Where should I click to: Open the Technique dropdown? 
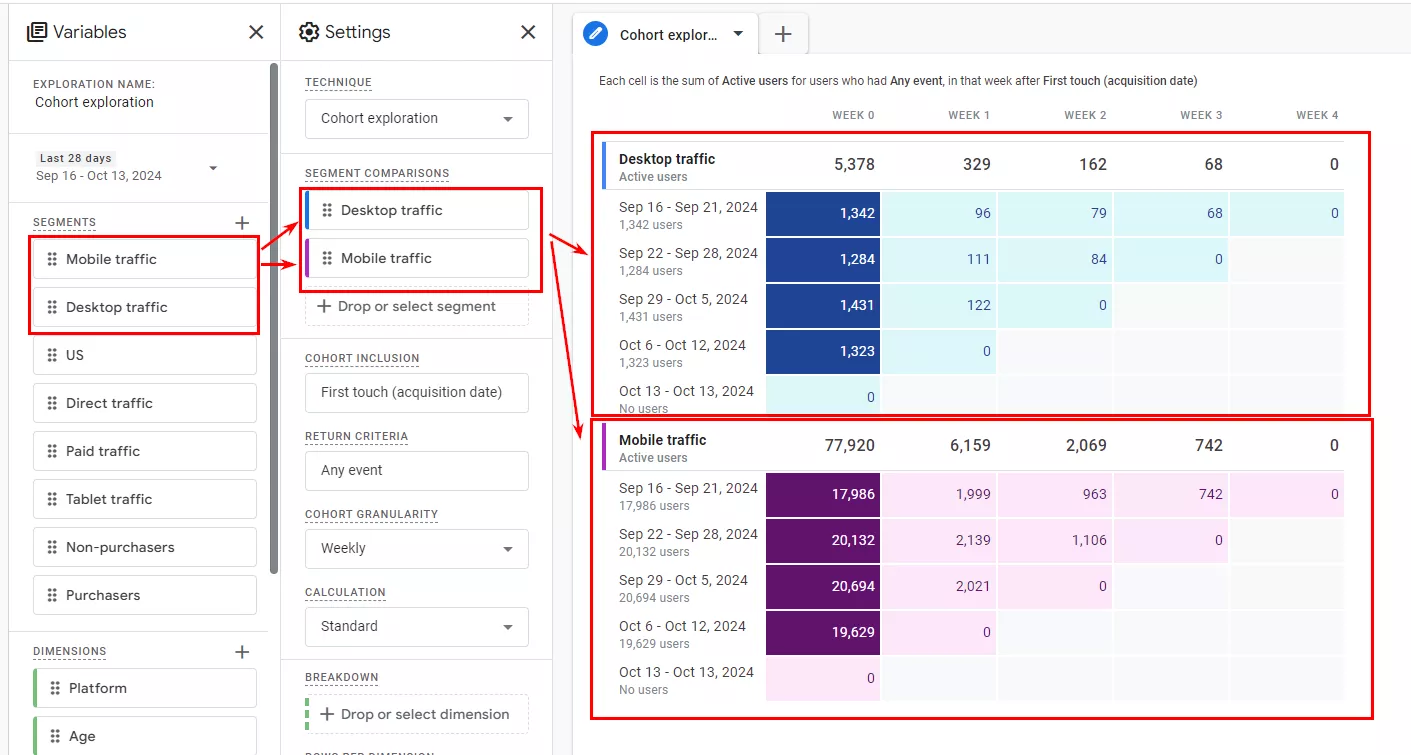(417, 118)
